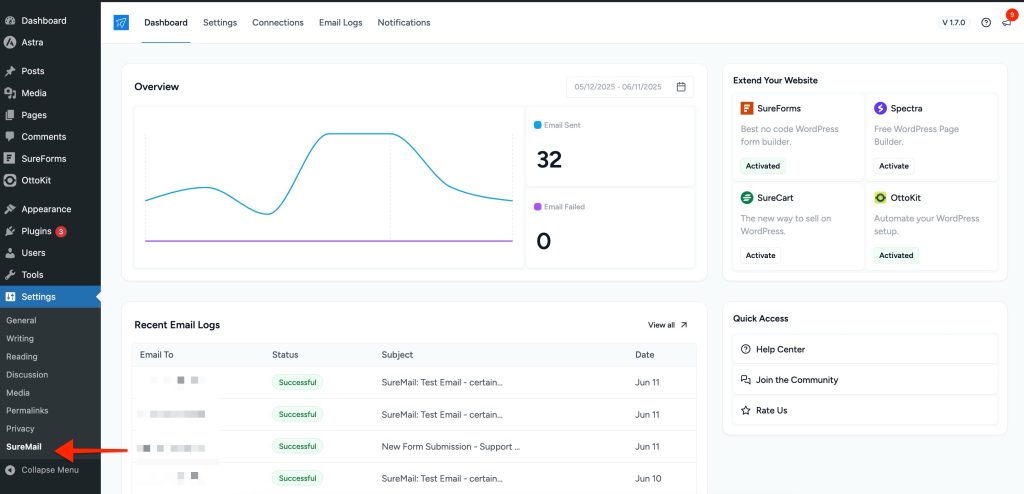Click the OttoKit logo icon in Extend card
The height and width of the screenshot is (494, 1024).
(880, 197)
